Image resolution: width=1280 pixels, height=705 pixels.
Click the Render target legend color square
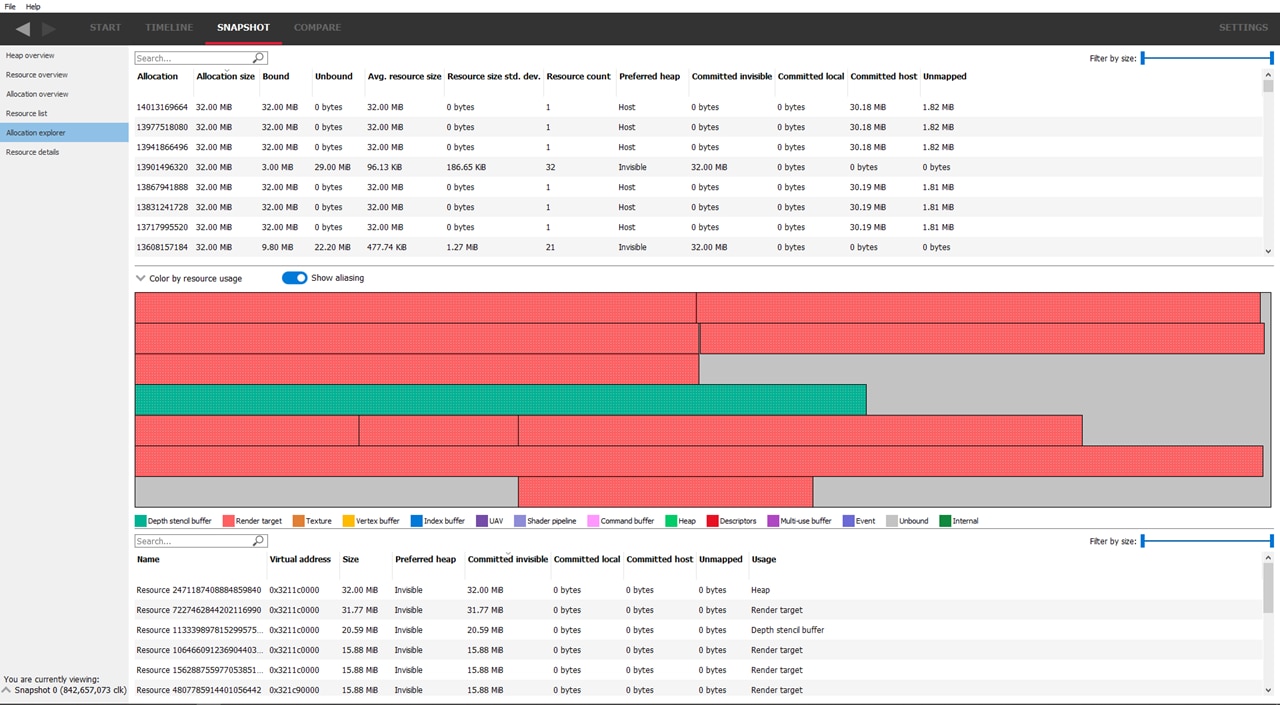click(x=228, y=521)
